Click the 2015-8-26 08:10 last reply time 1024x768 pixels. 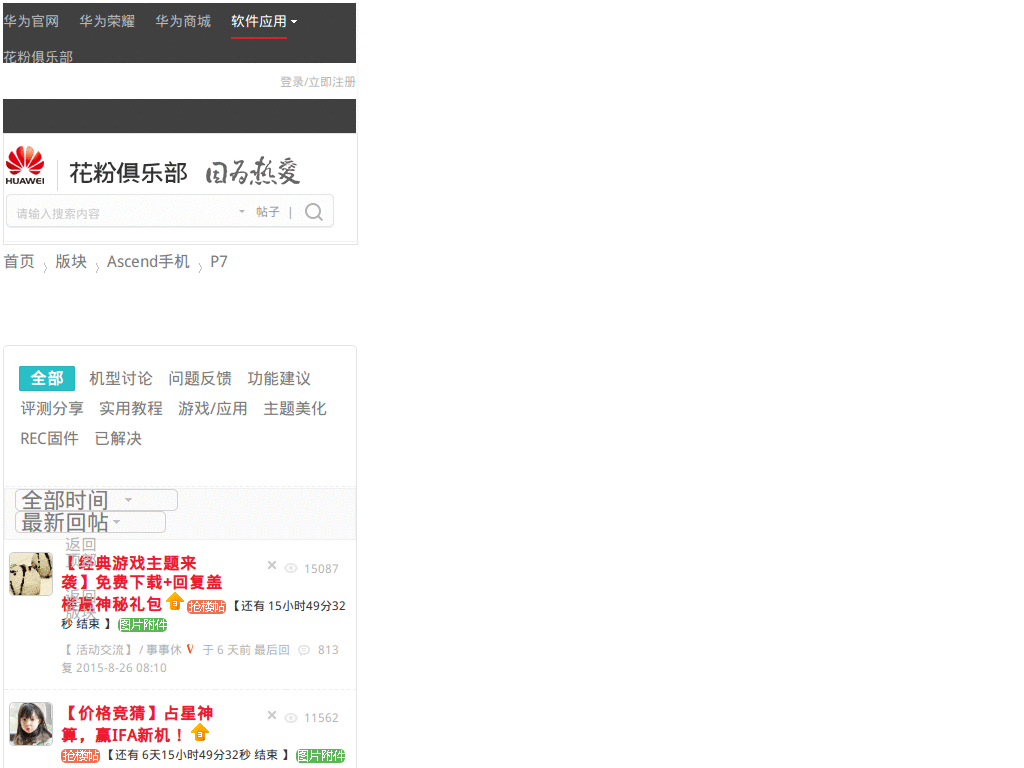coord(121,668)
